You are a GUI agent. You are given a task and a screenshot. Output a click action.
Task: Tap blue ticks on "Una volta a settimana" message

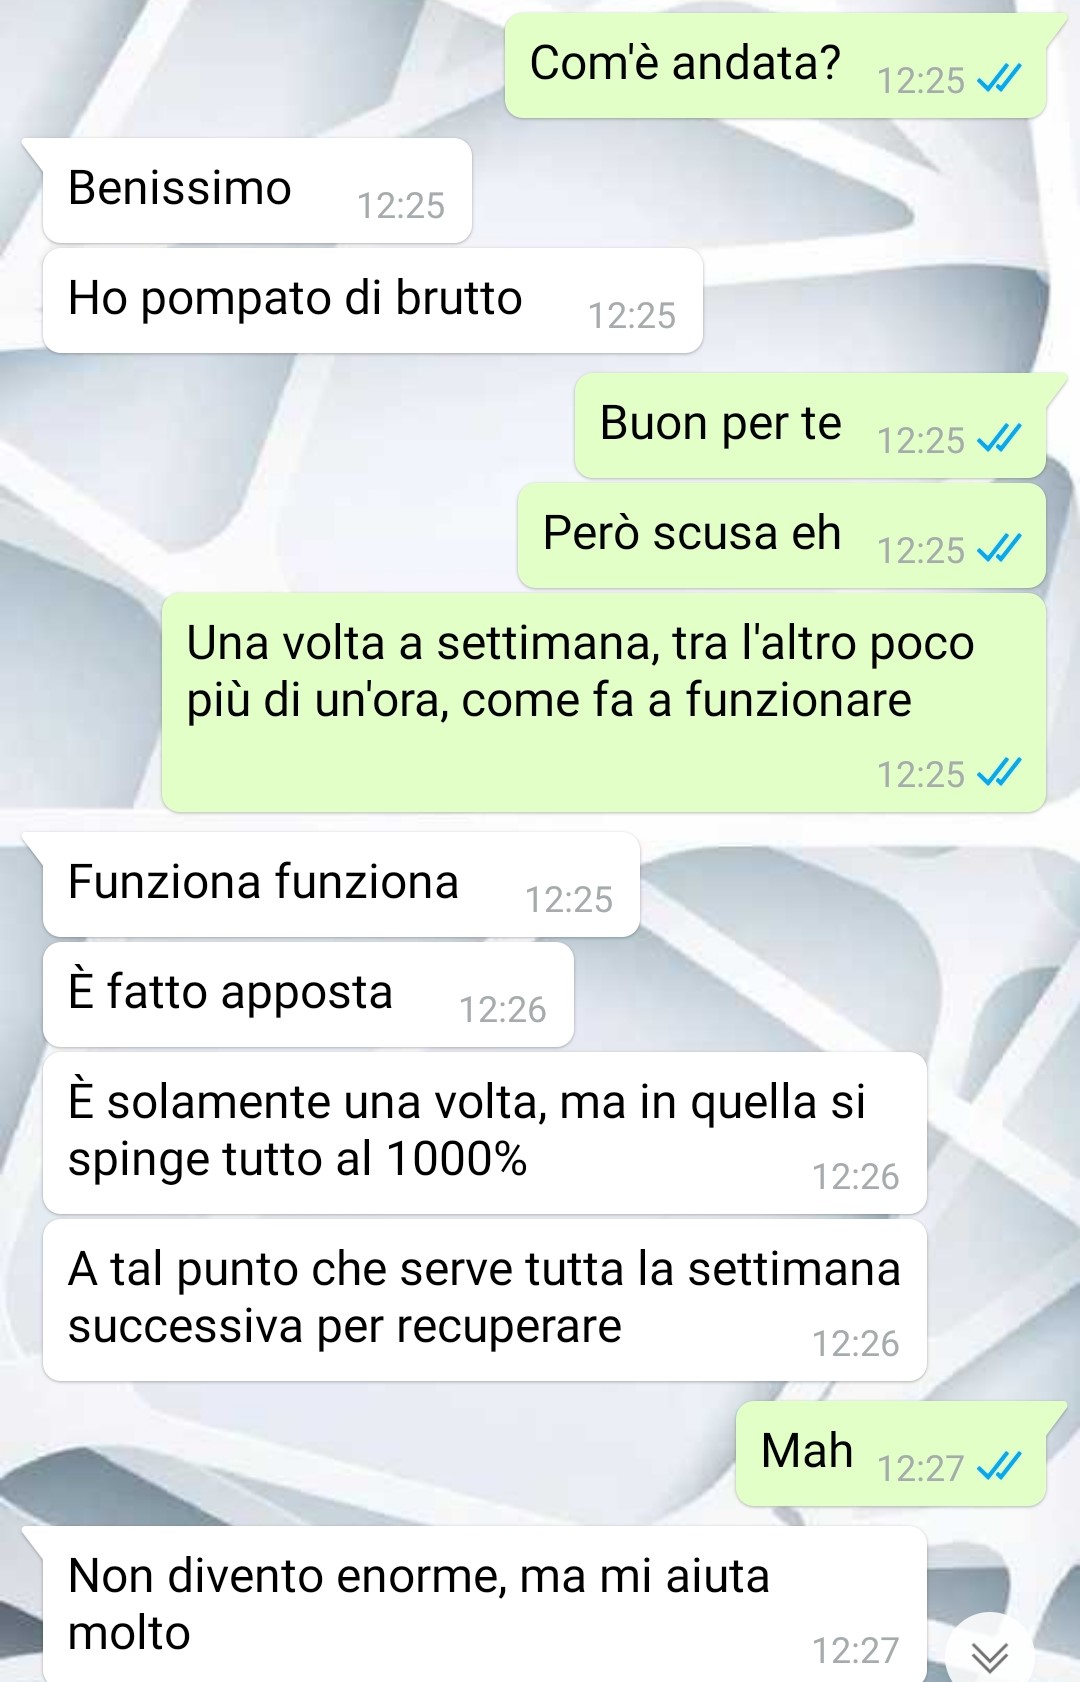[x=999, y=773]
